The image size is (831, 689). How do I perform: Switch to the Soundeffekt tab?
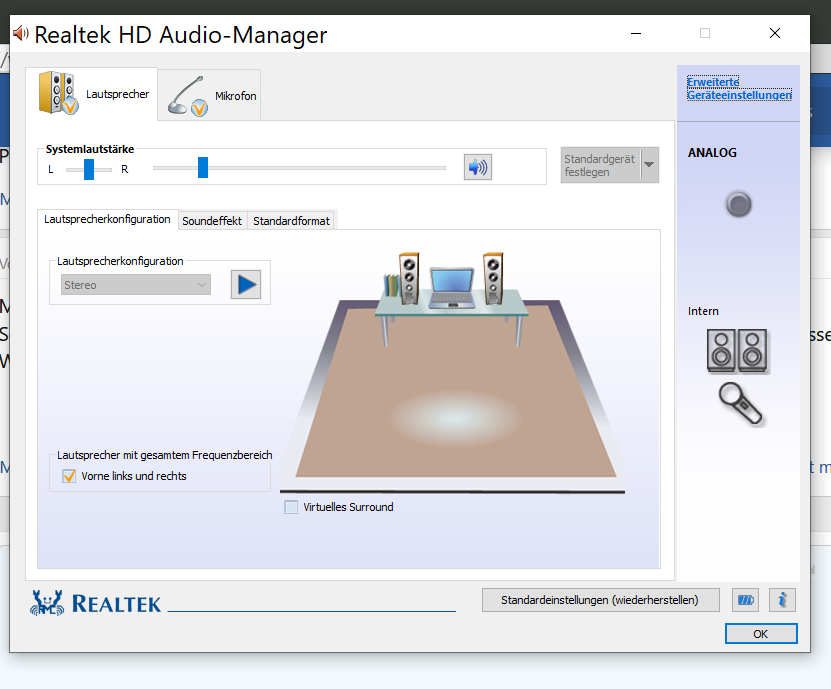pos(212,221)
